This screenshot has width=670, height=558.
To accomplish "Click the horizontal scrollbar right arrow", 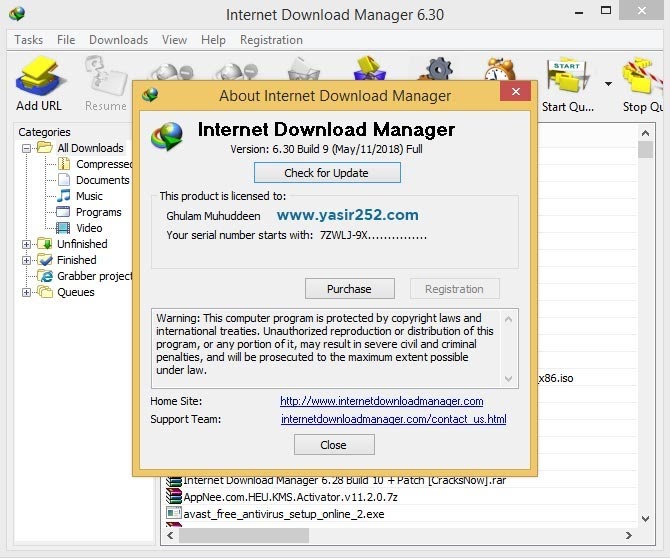I will (628, 535).
